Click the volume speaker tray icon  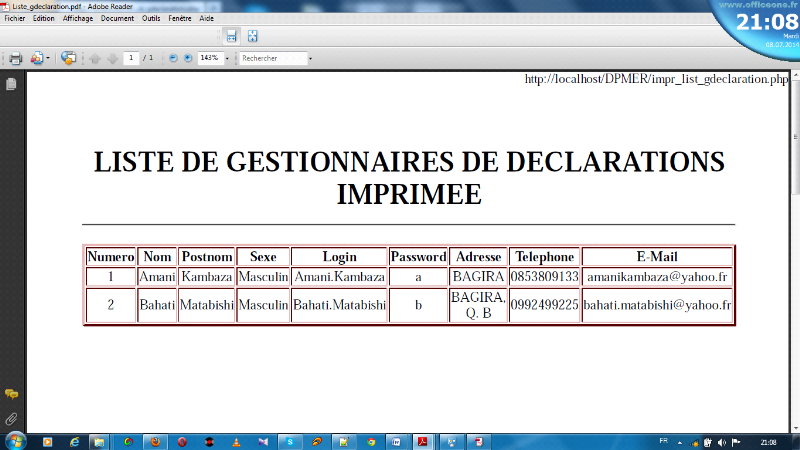721,442
